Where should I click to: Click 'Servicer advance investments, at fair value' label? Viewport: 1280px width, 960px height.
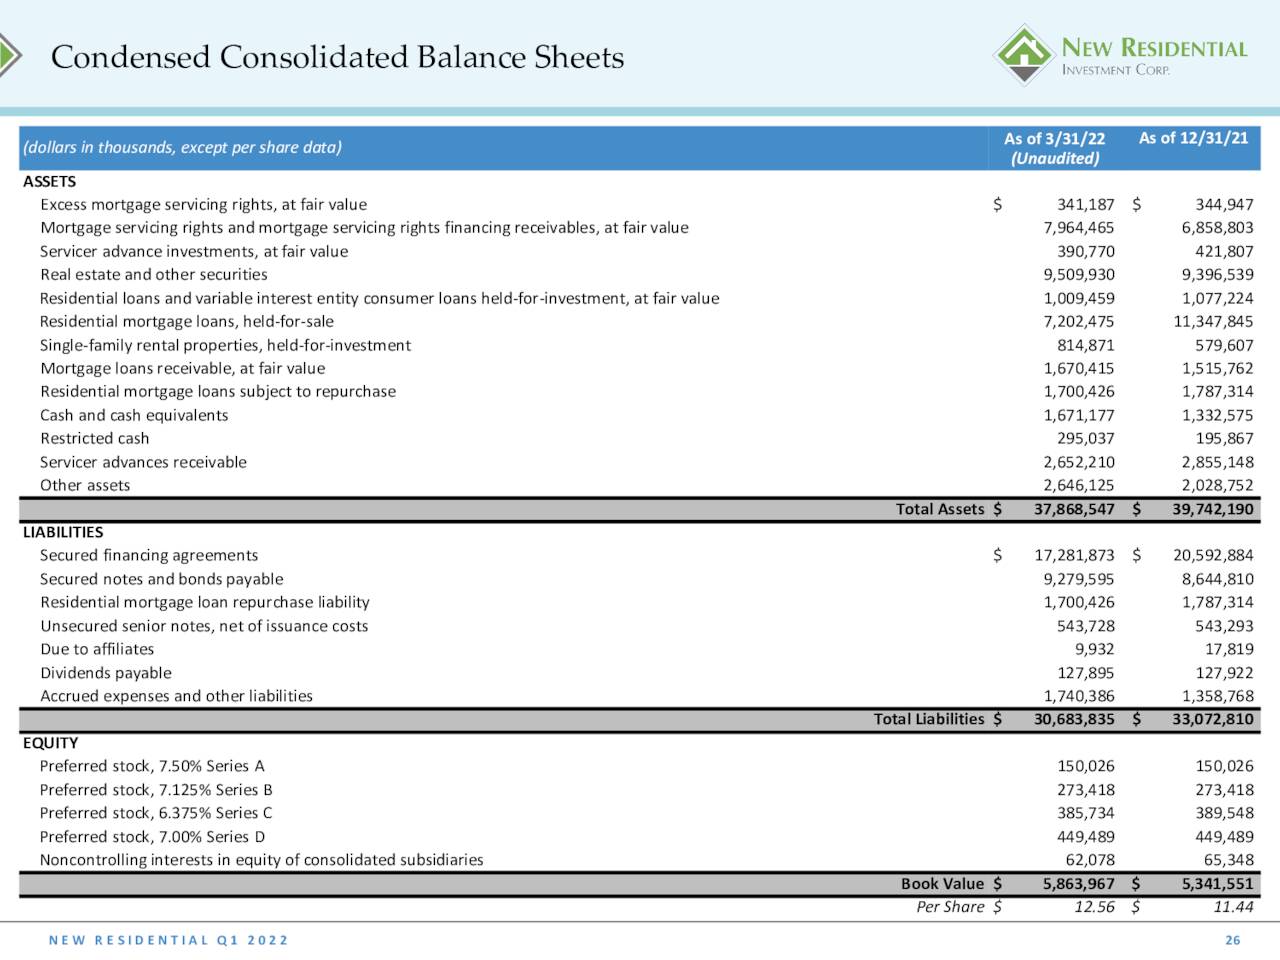(x=194, y=251)
